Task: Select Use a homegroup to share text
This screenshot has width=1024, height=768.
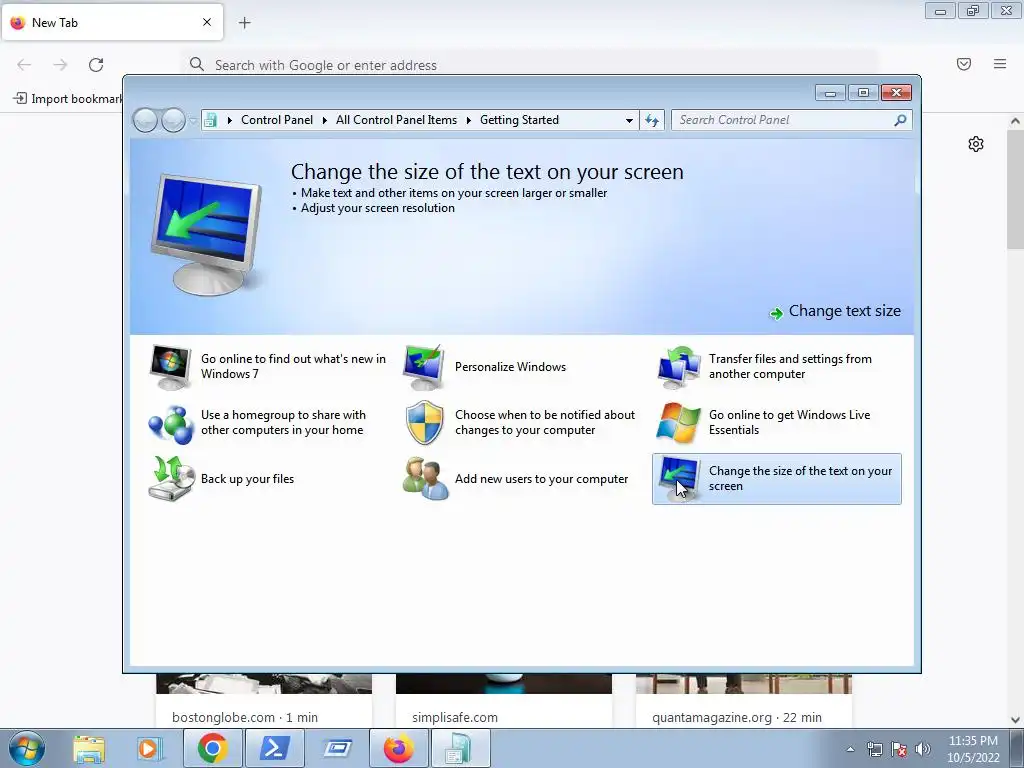Action: point(283,423)
